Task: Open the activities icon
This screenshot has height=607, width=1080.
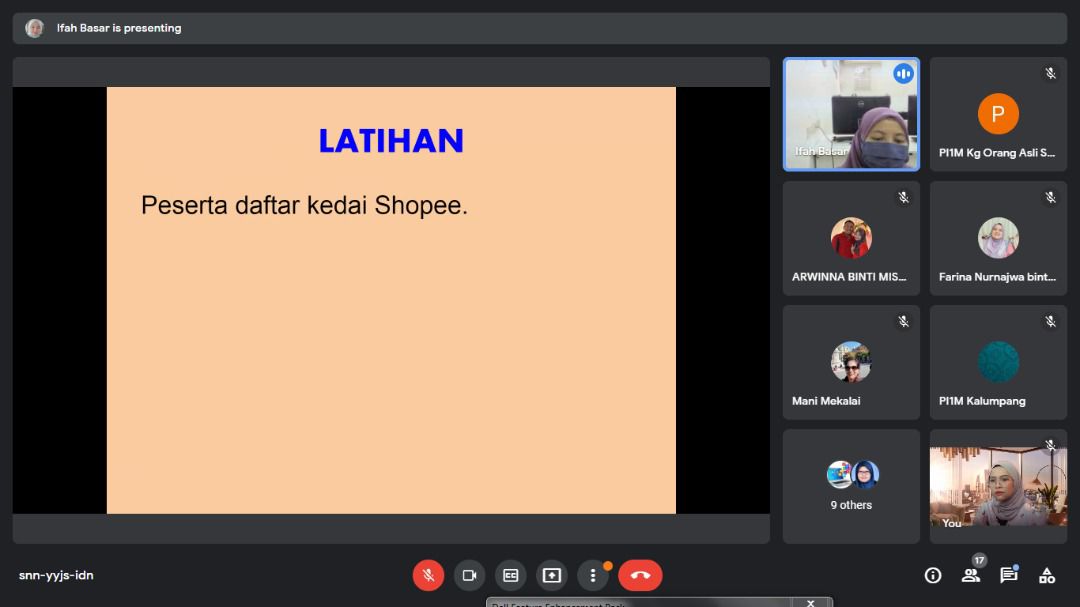Action: [x=1046, y=575]
